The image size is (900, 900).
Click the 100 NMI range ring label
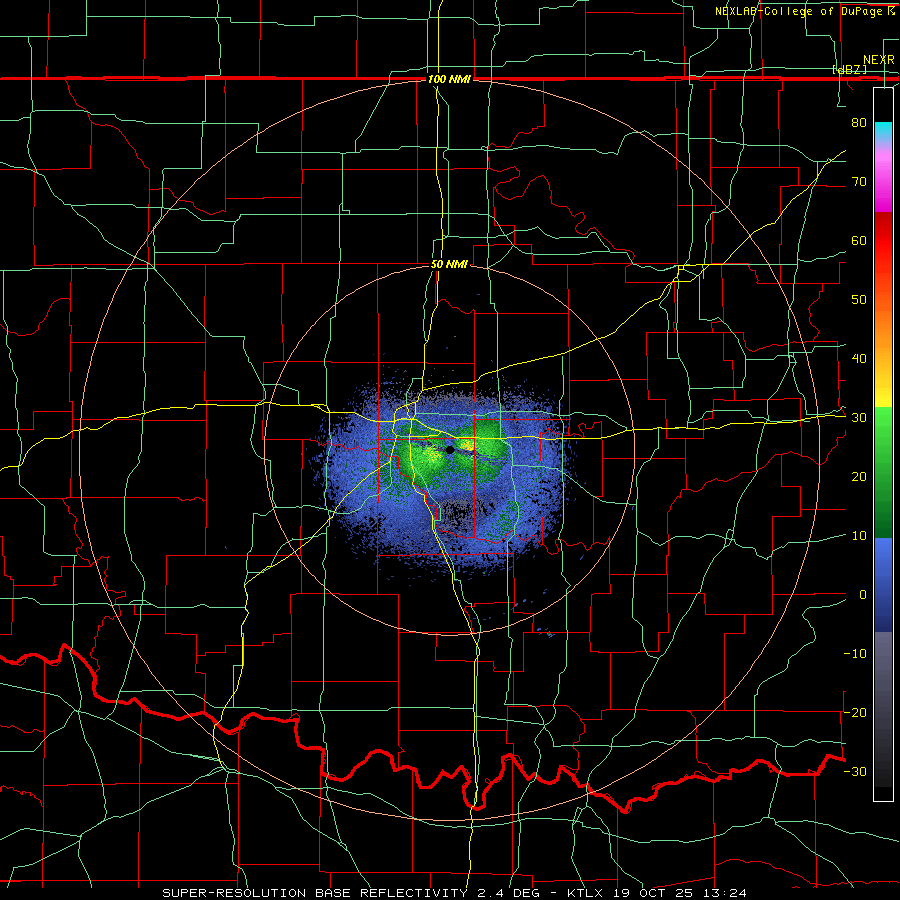449,79
